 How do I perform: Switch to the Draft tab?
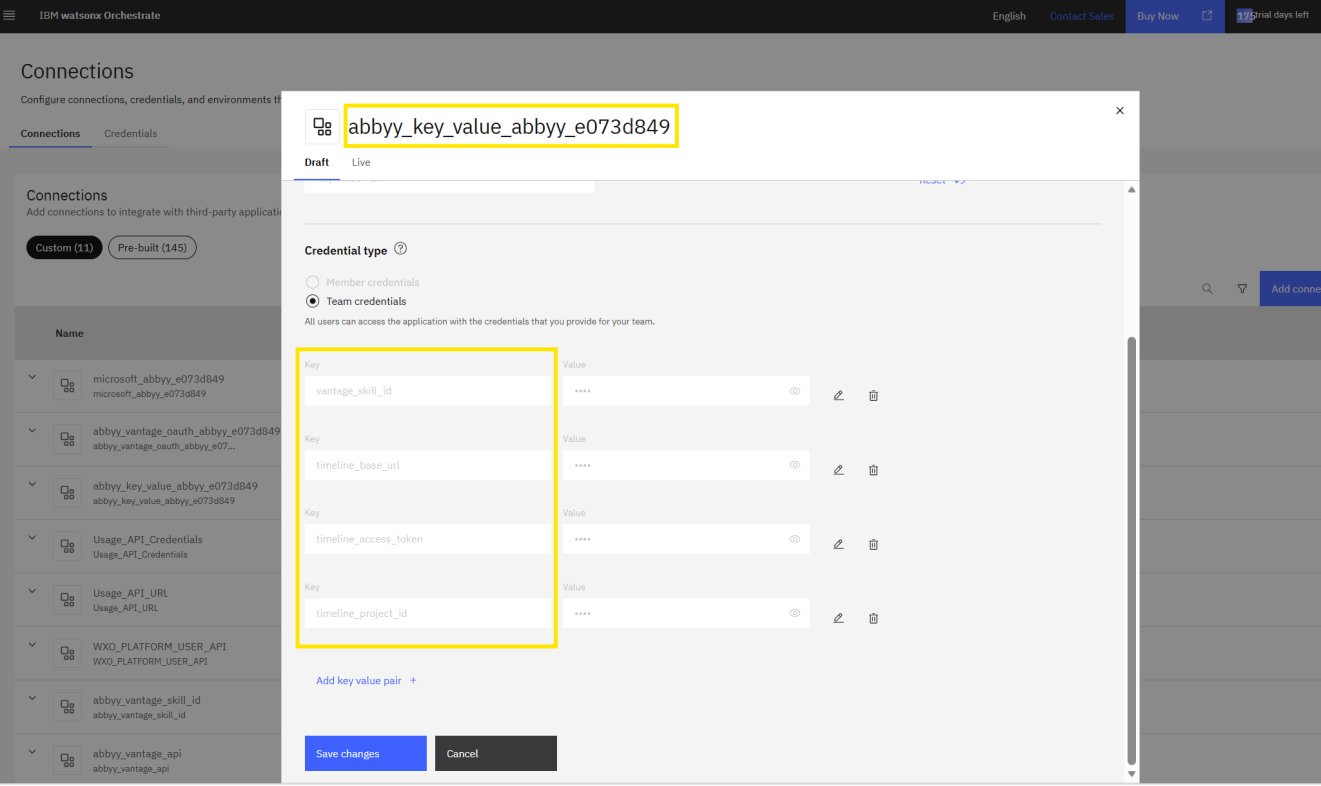click(x=317, y=162)
